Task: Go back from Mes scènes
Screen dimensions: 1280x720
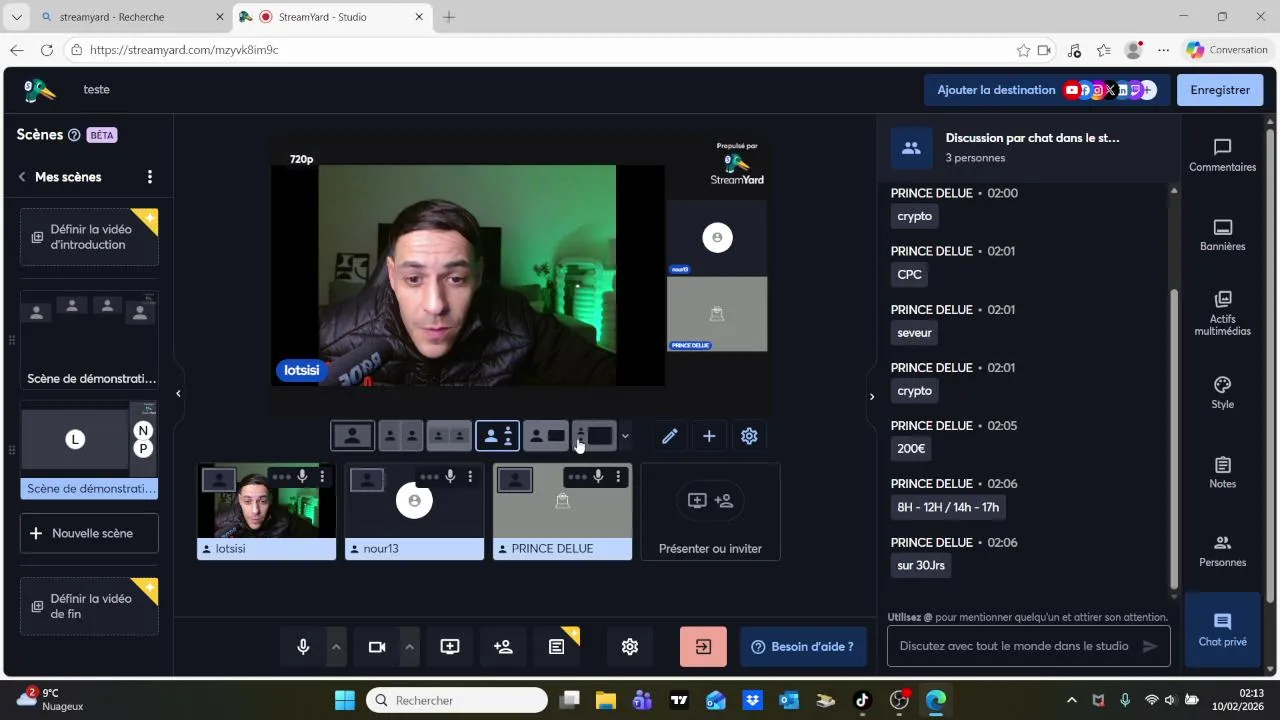Action: click(x=22, y=177)
